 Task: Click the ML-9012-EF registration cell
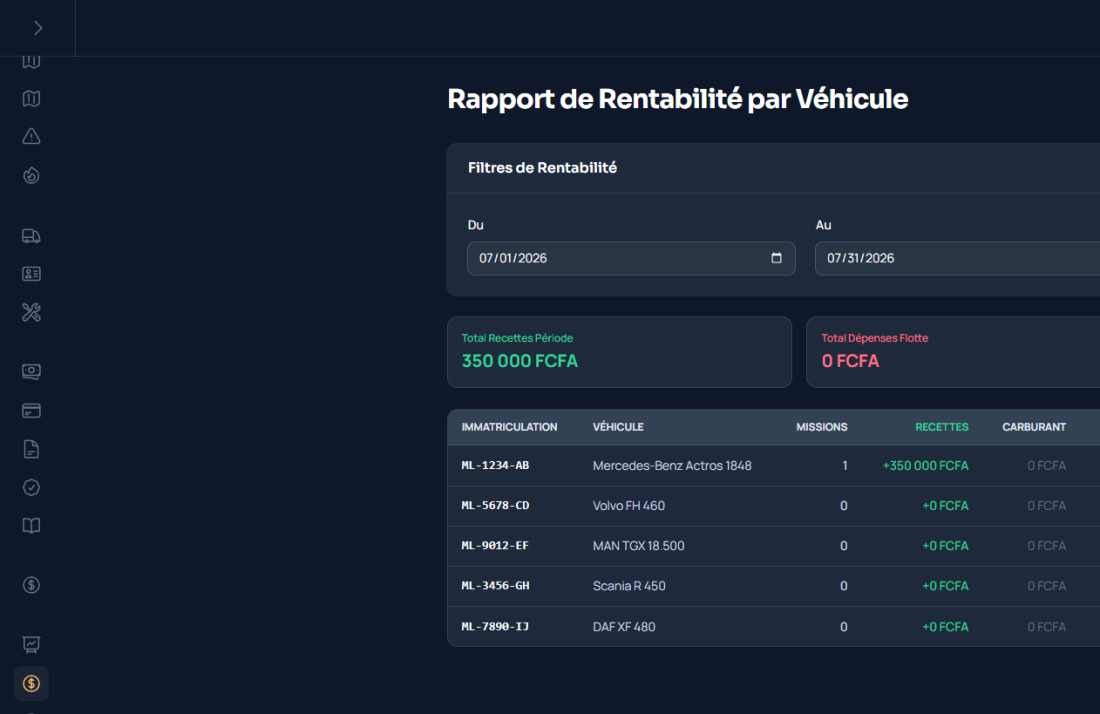pos(495,546)
